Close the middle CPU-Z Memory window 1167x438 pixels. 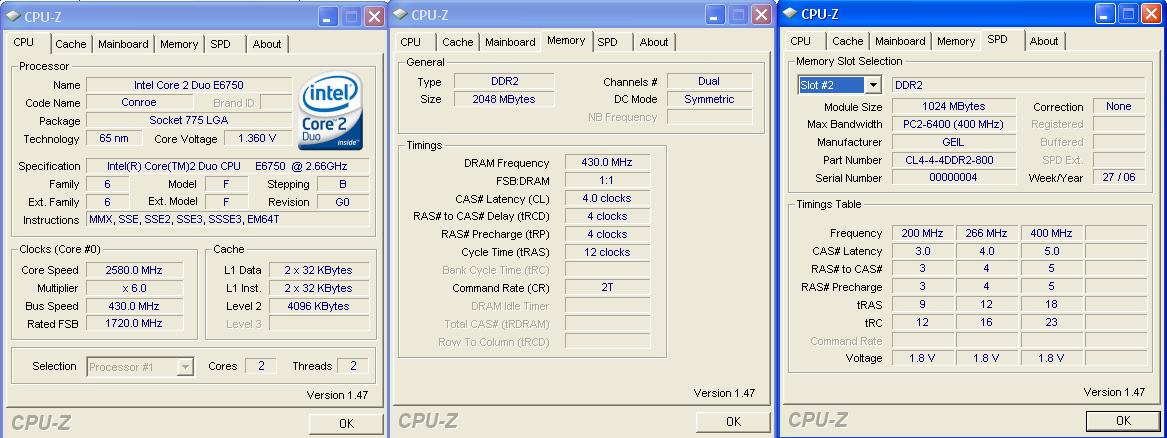click(763, 14)
